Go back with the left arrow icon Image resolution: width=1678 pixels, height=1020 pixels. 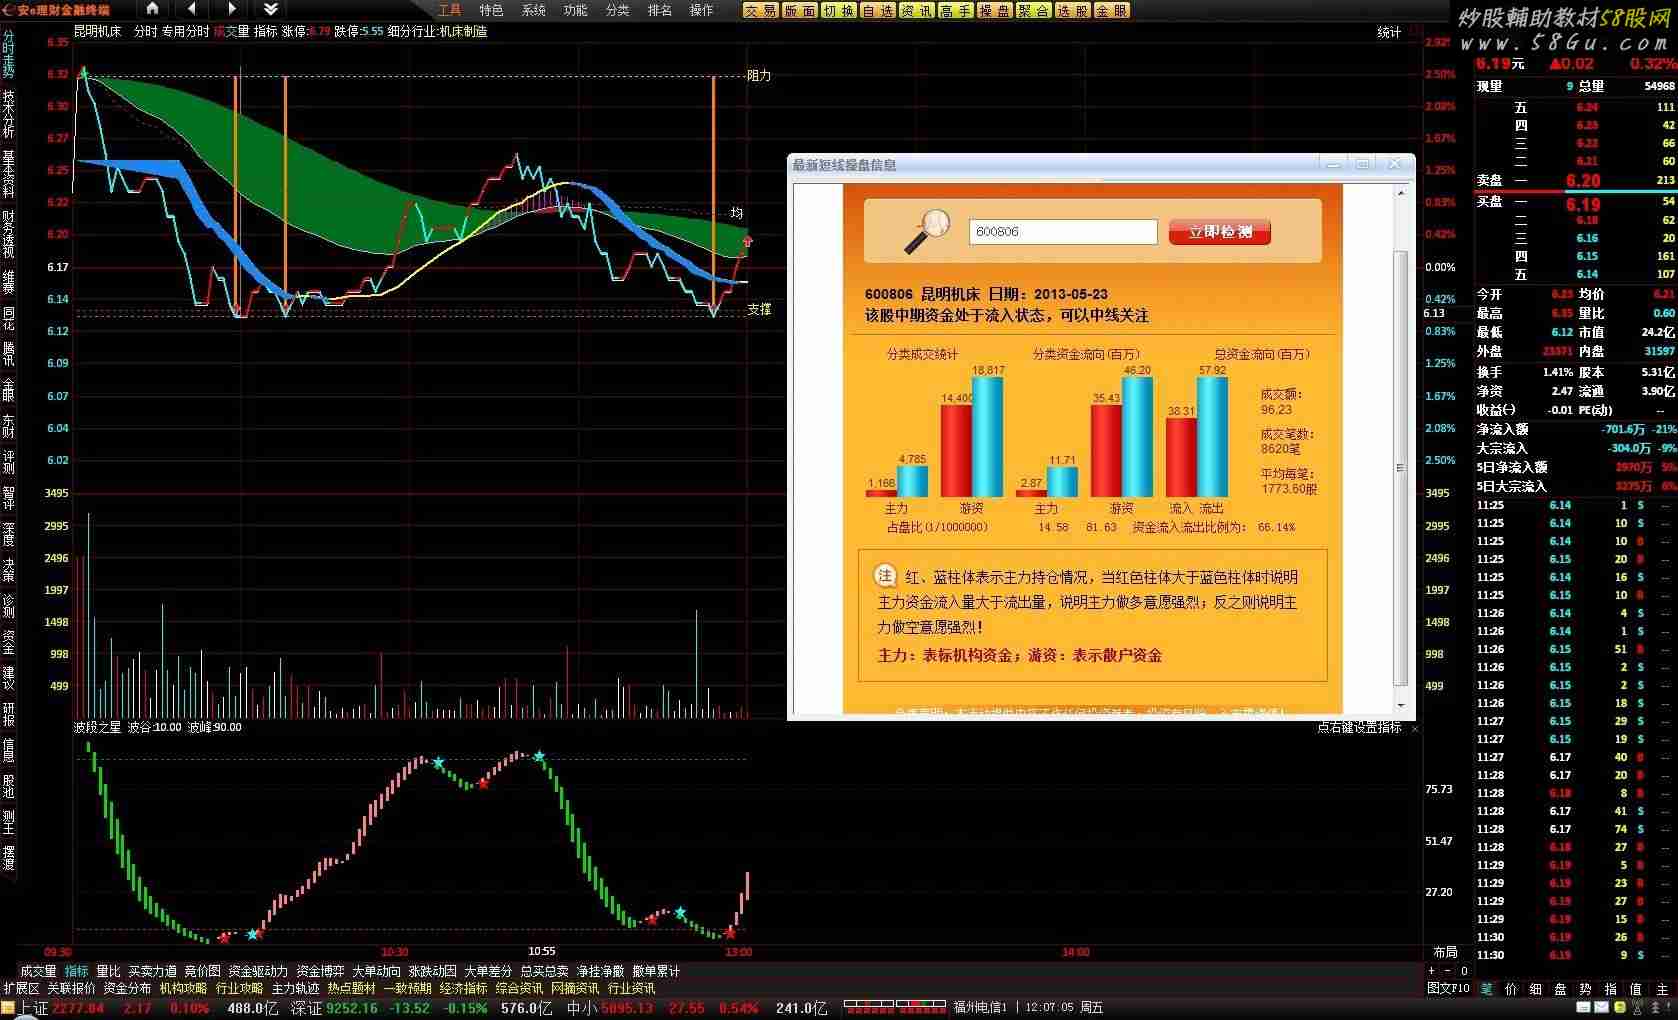[x=192, y=9]
